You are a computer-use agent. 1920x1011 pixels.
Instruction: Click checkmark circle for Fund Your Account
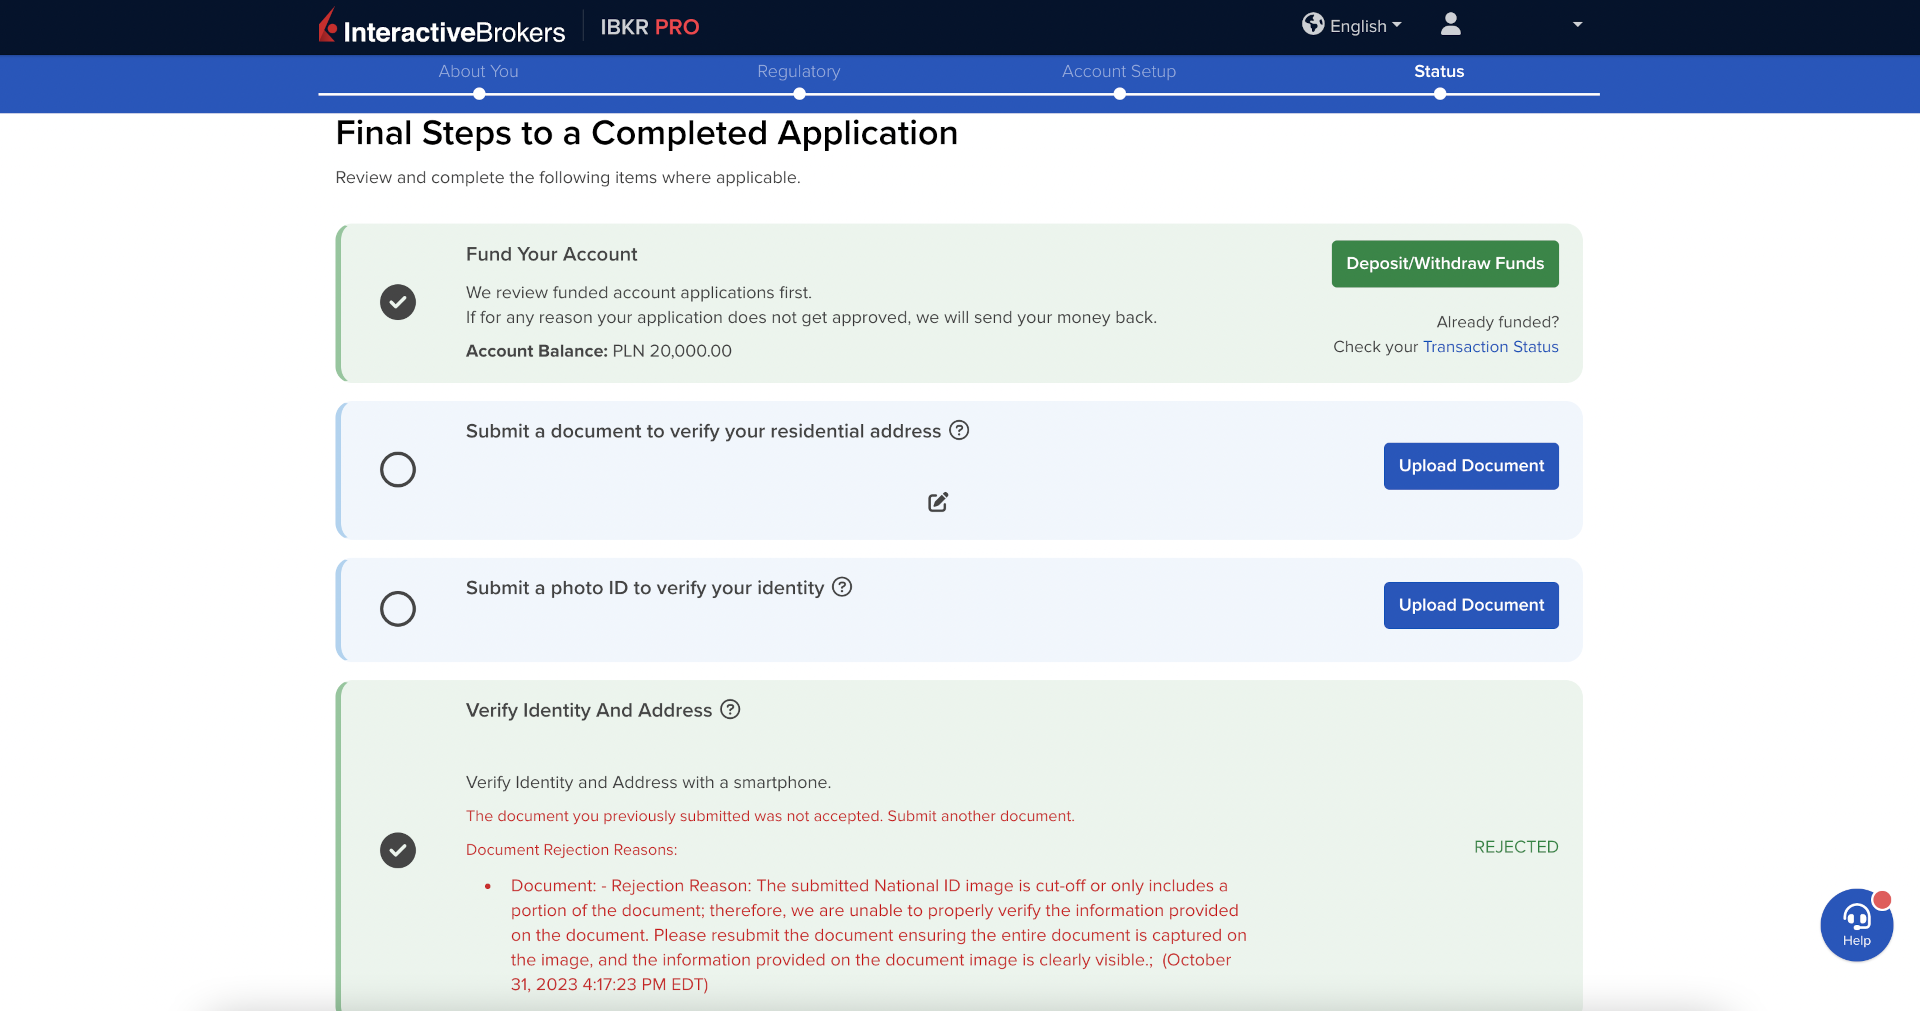point(398,302)
